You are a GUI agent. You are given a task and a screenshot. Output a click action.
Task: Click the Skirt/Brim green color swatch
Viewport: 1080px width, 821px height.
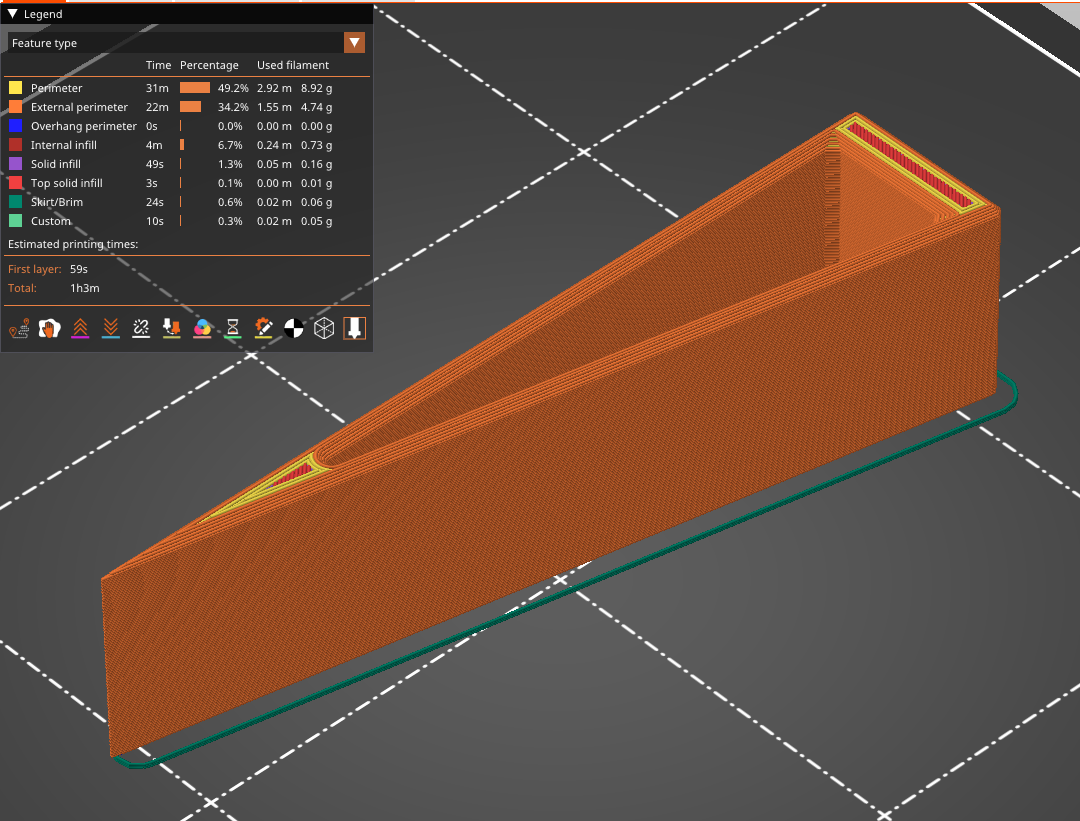(x=15, y=202)
